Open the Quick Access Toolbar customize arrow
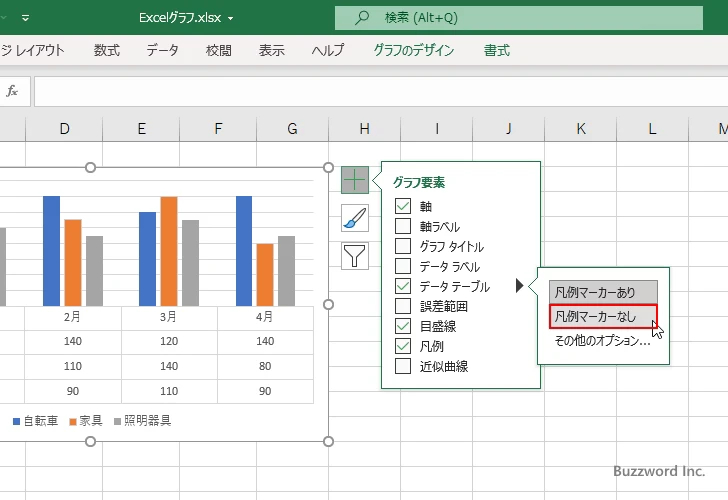Screen dimensions: 728x500 [x=26, y=18]
